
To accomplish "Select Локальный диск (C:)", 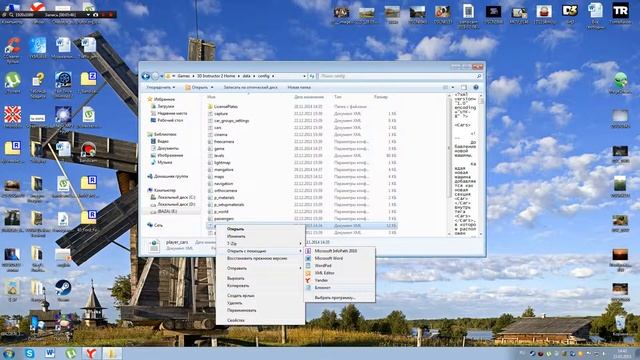I will tap(176, 197).
